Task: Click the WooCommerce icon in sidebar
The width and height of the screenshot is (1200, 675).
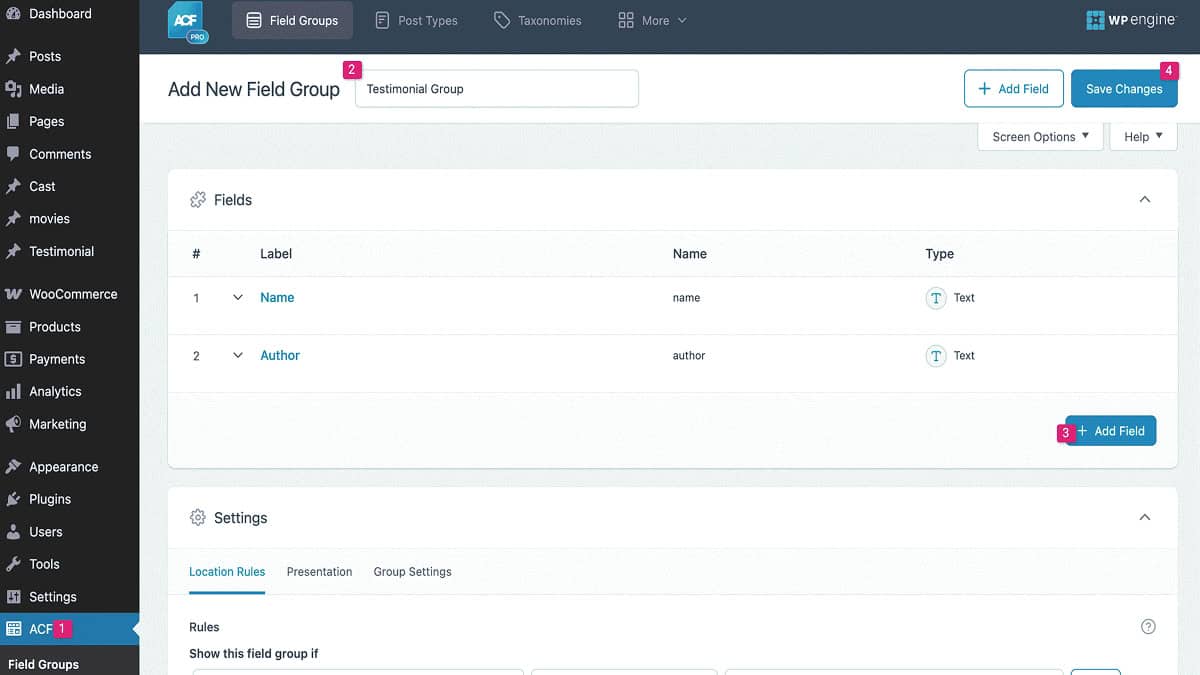Action: point(13,294)
